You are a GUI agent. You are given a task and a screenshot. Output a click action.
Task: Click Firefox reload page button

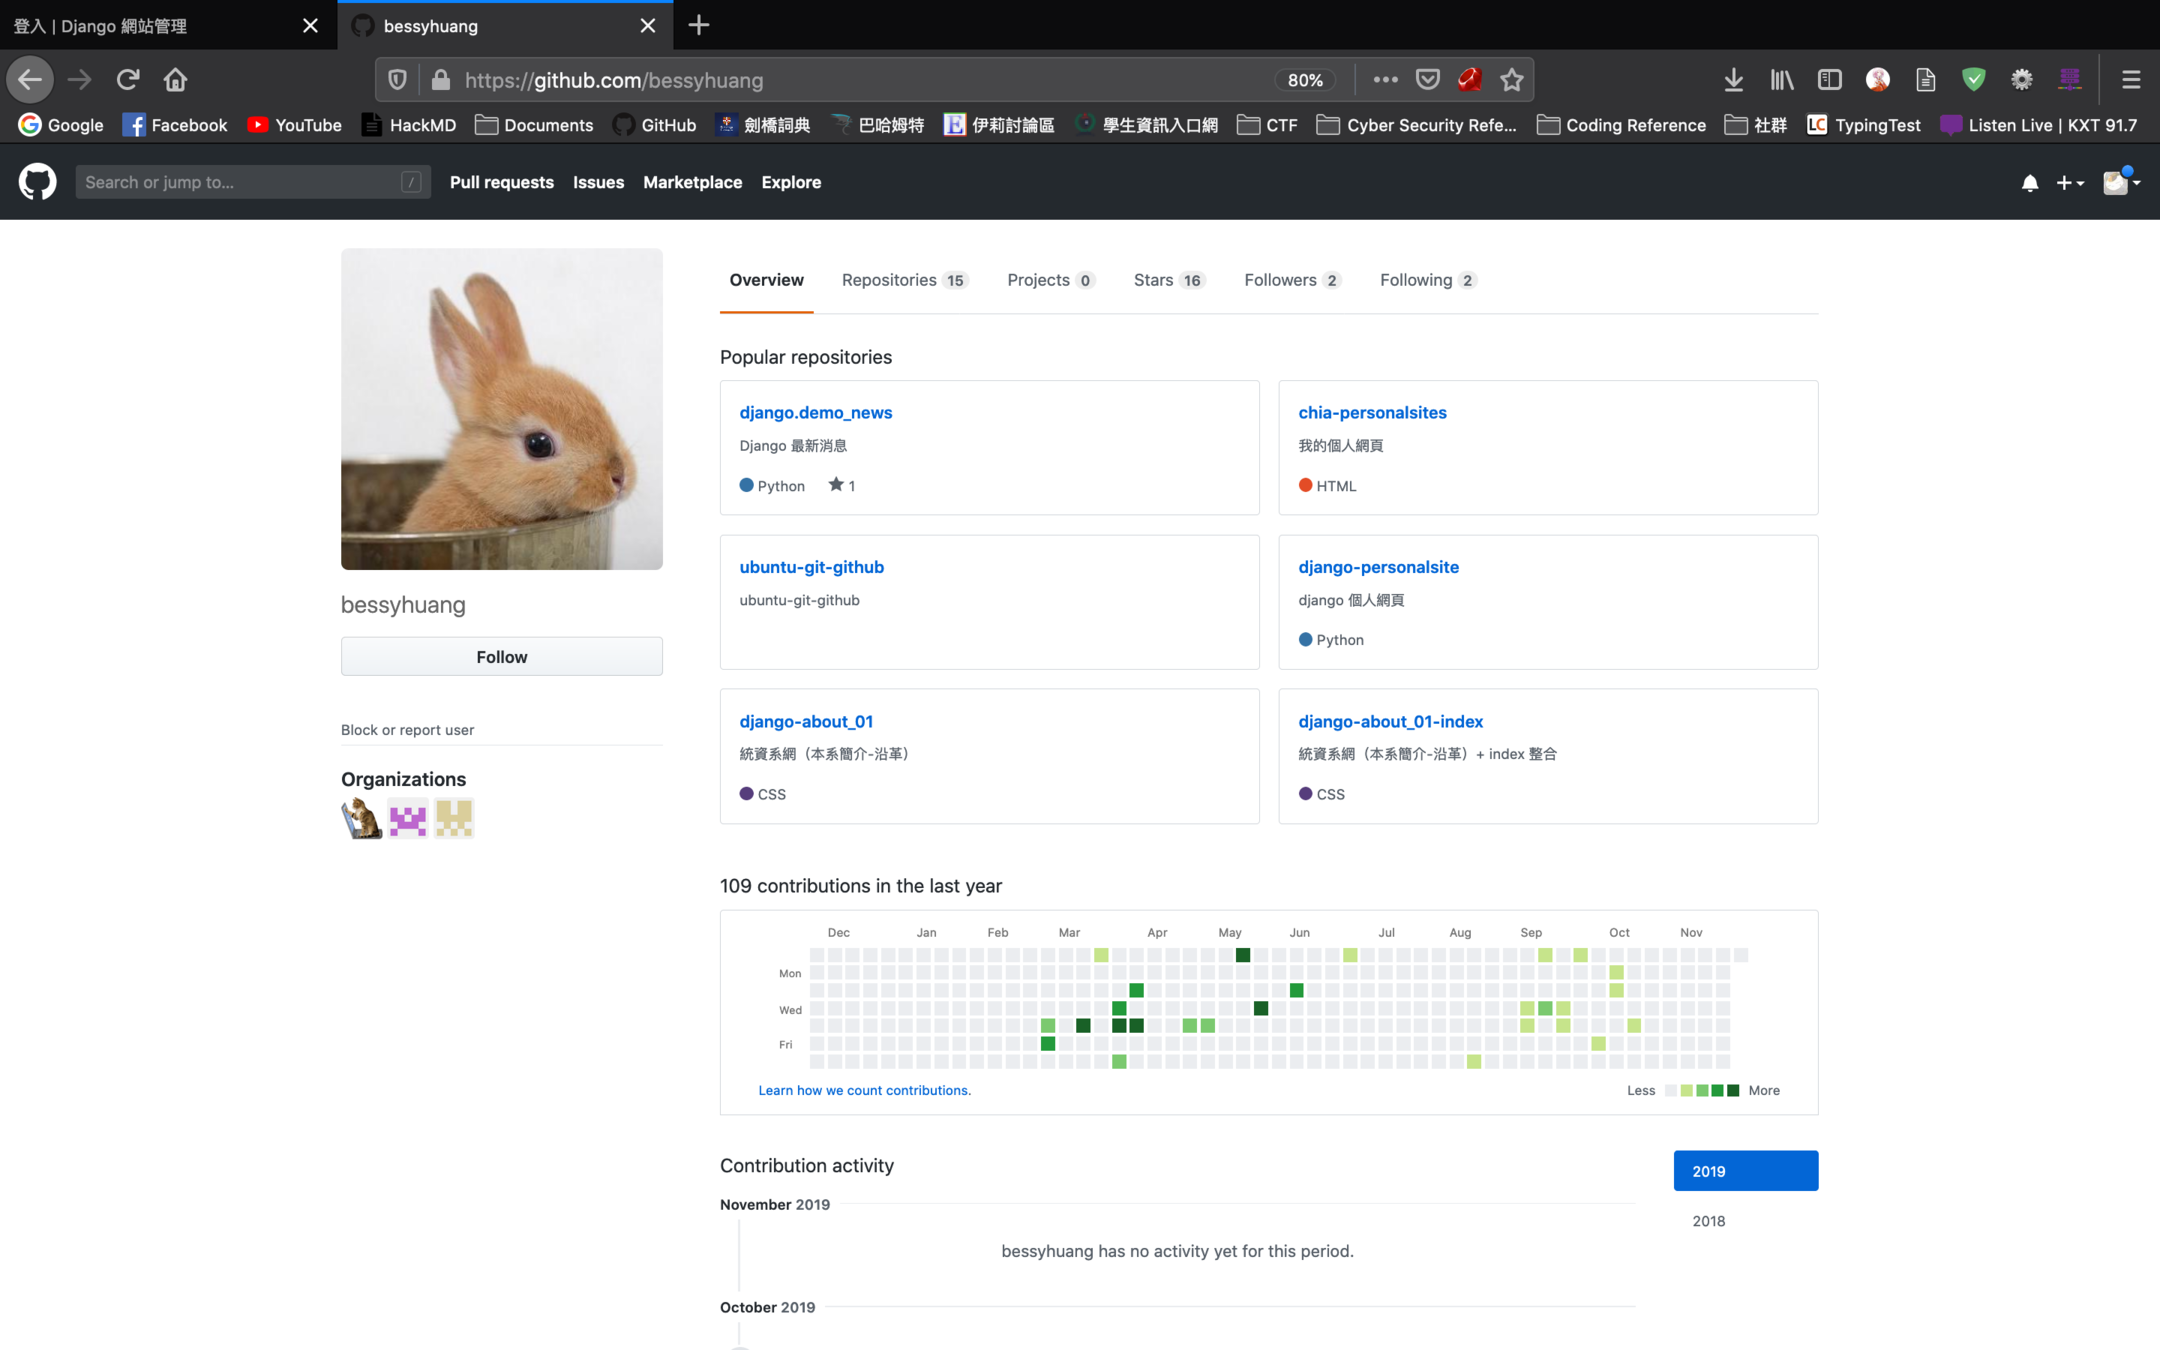(127, 80)
